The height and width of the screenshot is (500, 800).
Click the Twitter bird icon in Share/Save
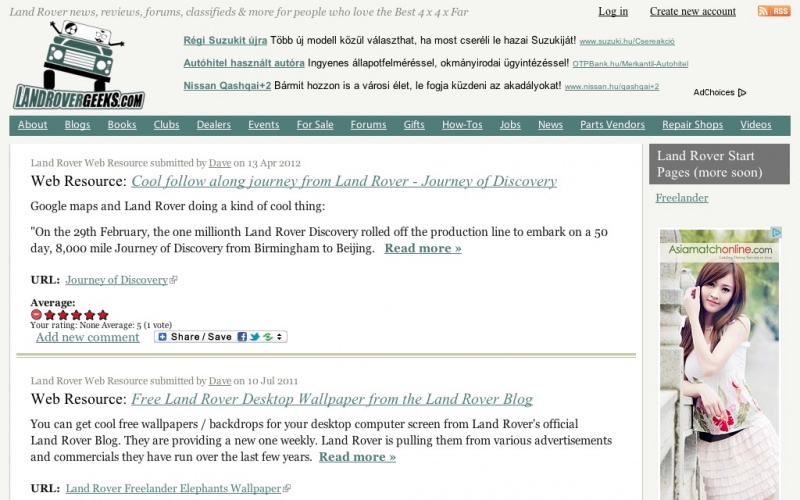(255, 337)
